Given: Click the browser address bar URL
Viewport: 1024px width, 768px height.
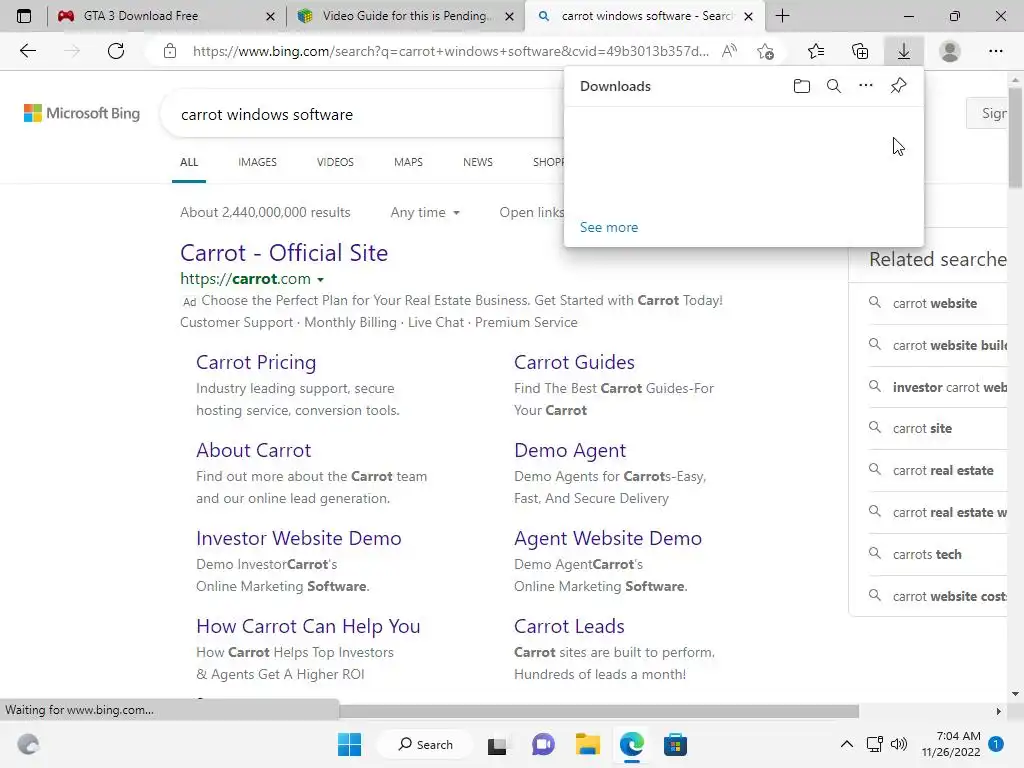Looking at the screenshot, I should [451, 51].
